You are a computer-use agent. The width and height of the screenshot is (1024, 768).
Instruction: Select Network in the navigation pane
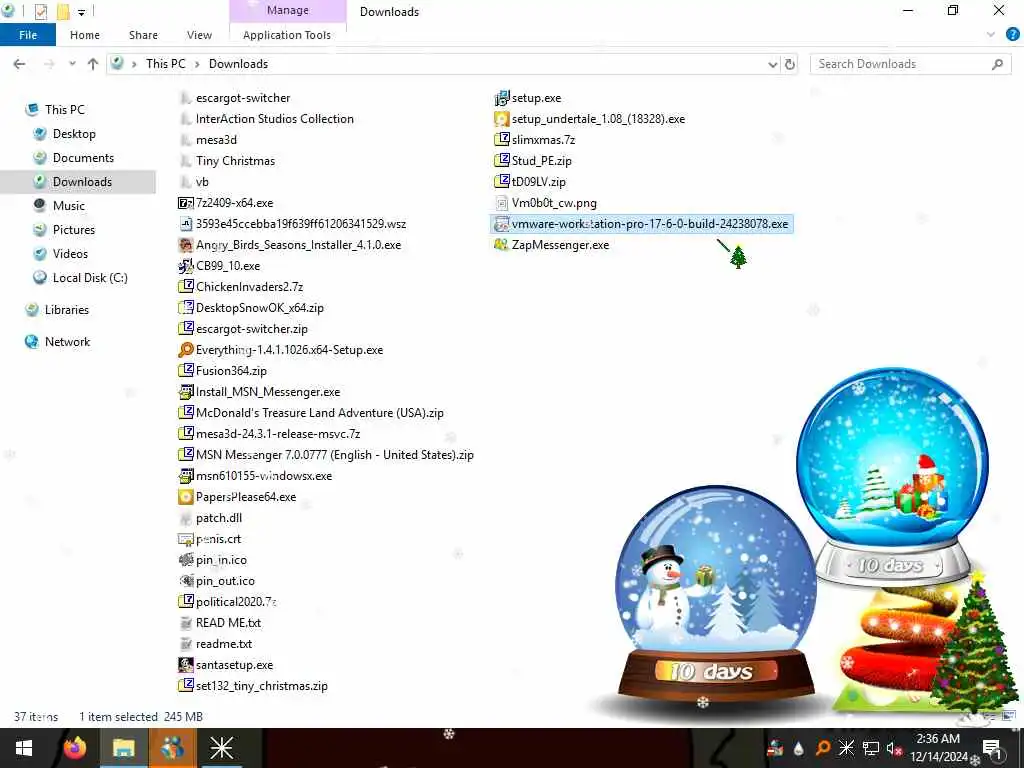(x=67, y=342)
